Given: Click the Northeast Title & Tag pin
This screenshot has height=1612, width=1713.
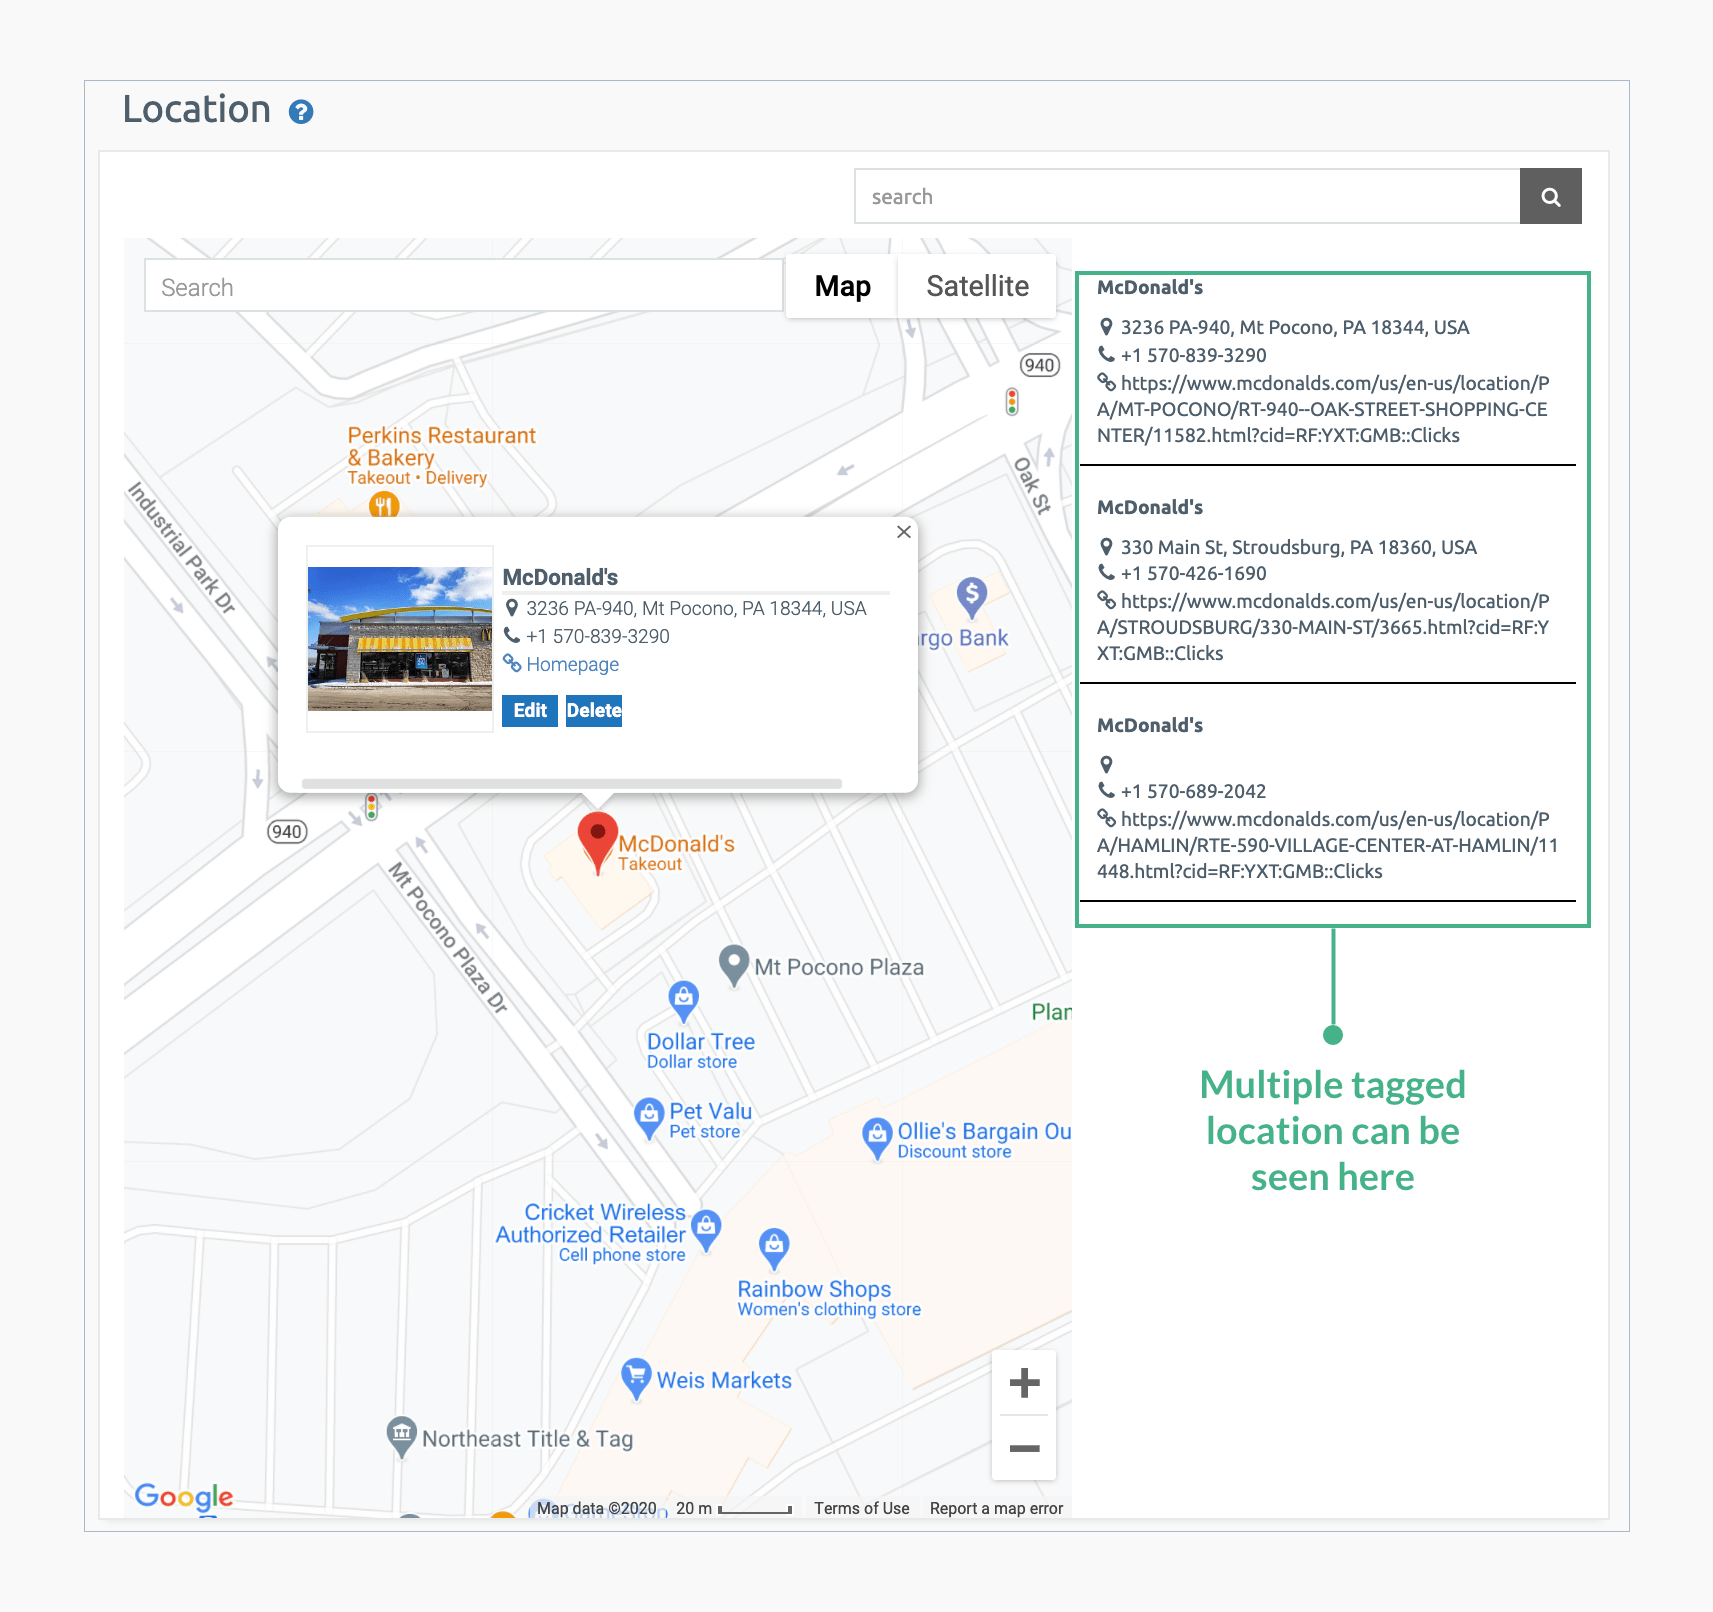Looking at the screenshot, I should click(x=401, y=1437).
